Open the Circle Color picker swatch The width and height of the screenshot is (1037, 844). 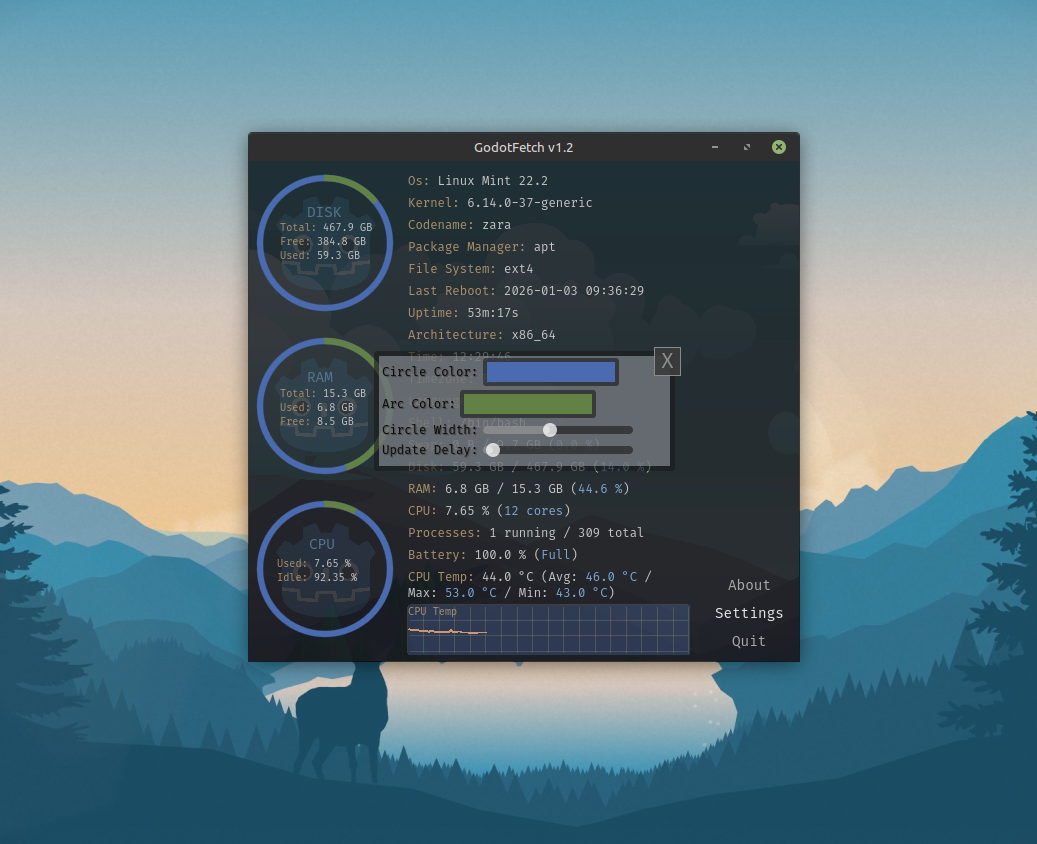point(551,372)
